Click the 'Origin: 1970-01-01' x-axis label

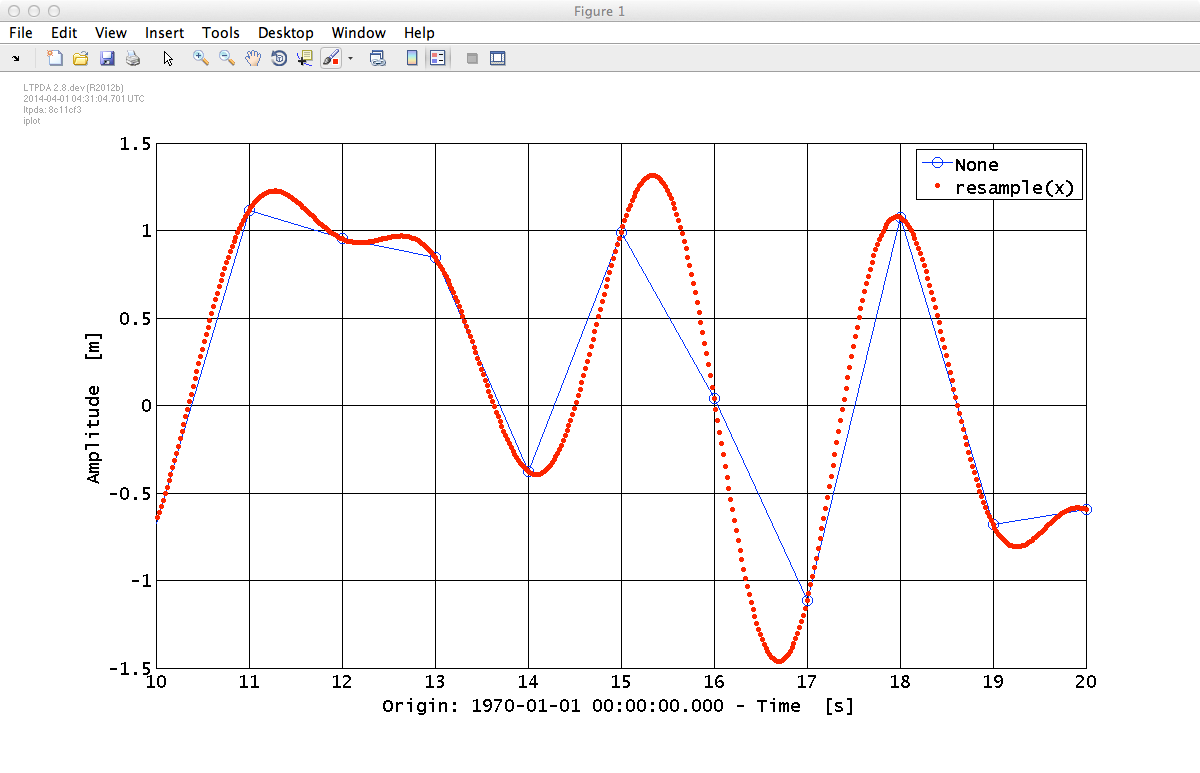(618, 706)
